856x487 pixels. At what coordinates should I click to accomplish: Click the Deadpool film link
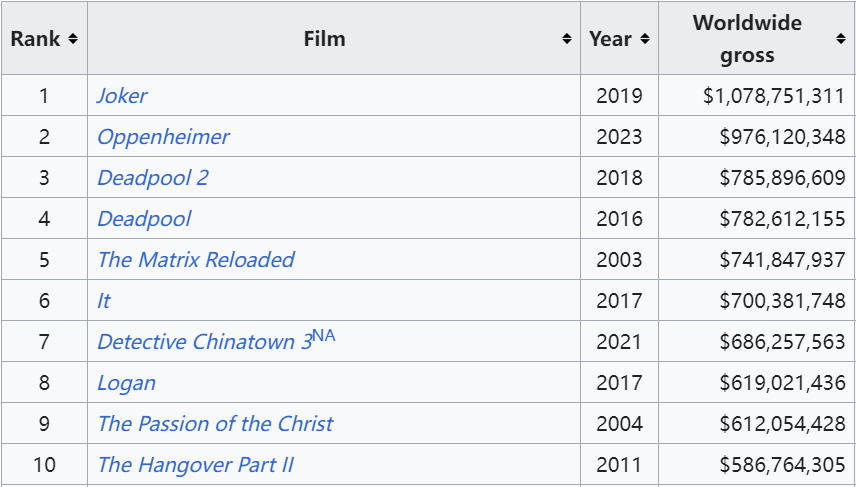click(144, 219)
